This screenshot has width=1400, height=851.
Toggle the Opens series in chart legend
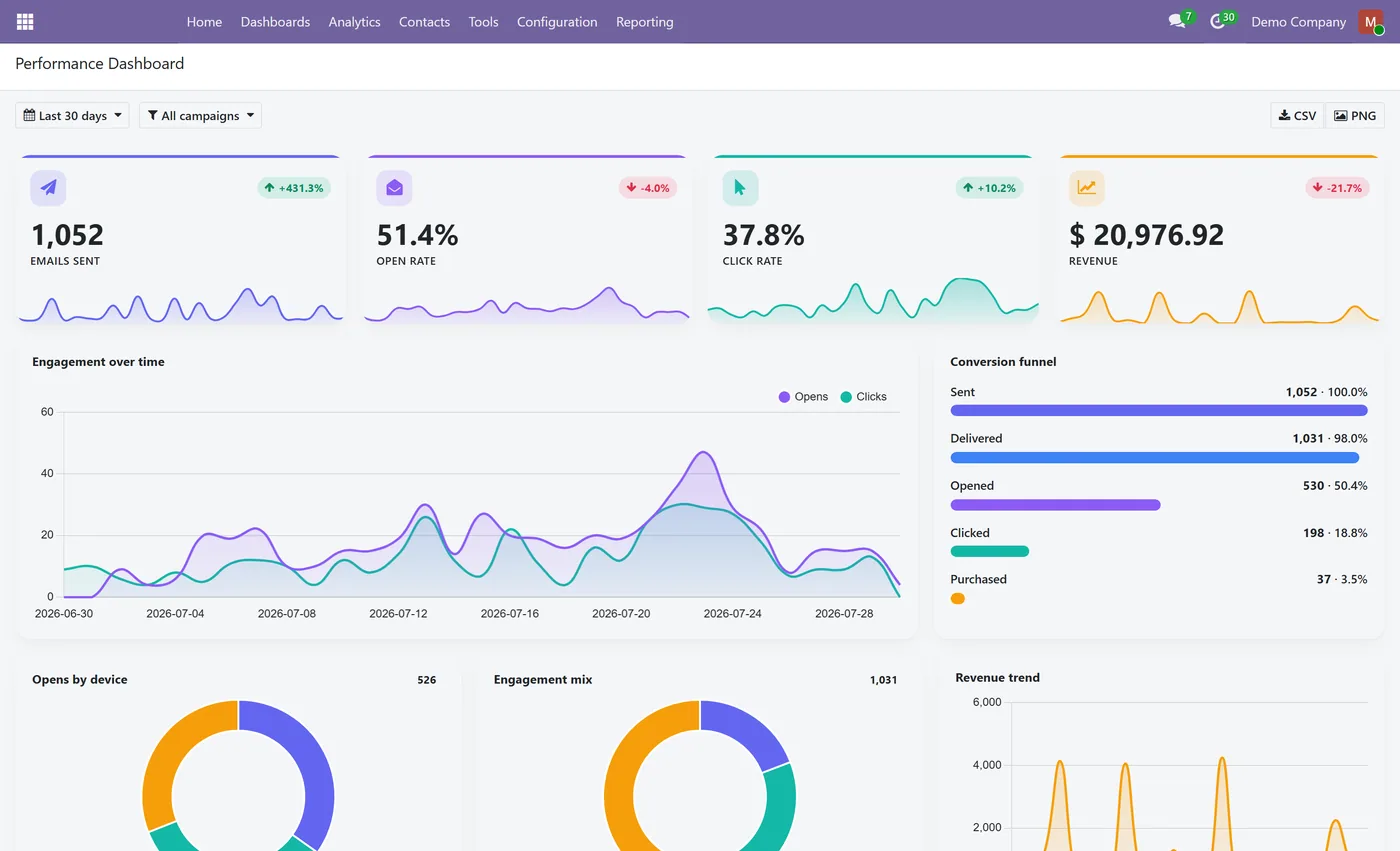point(803,397)
